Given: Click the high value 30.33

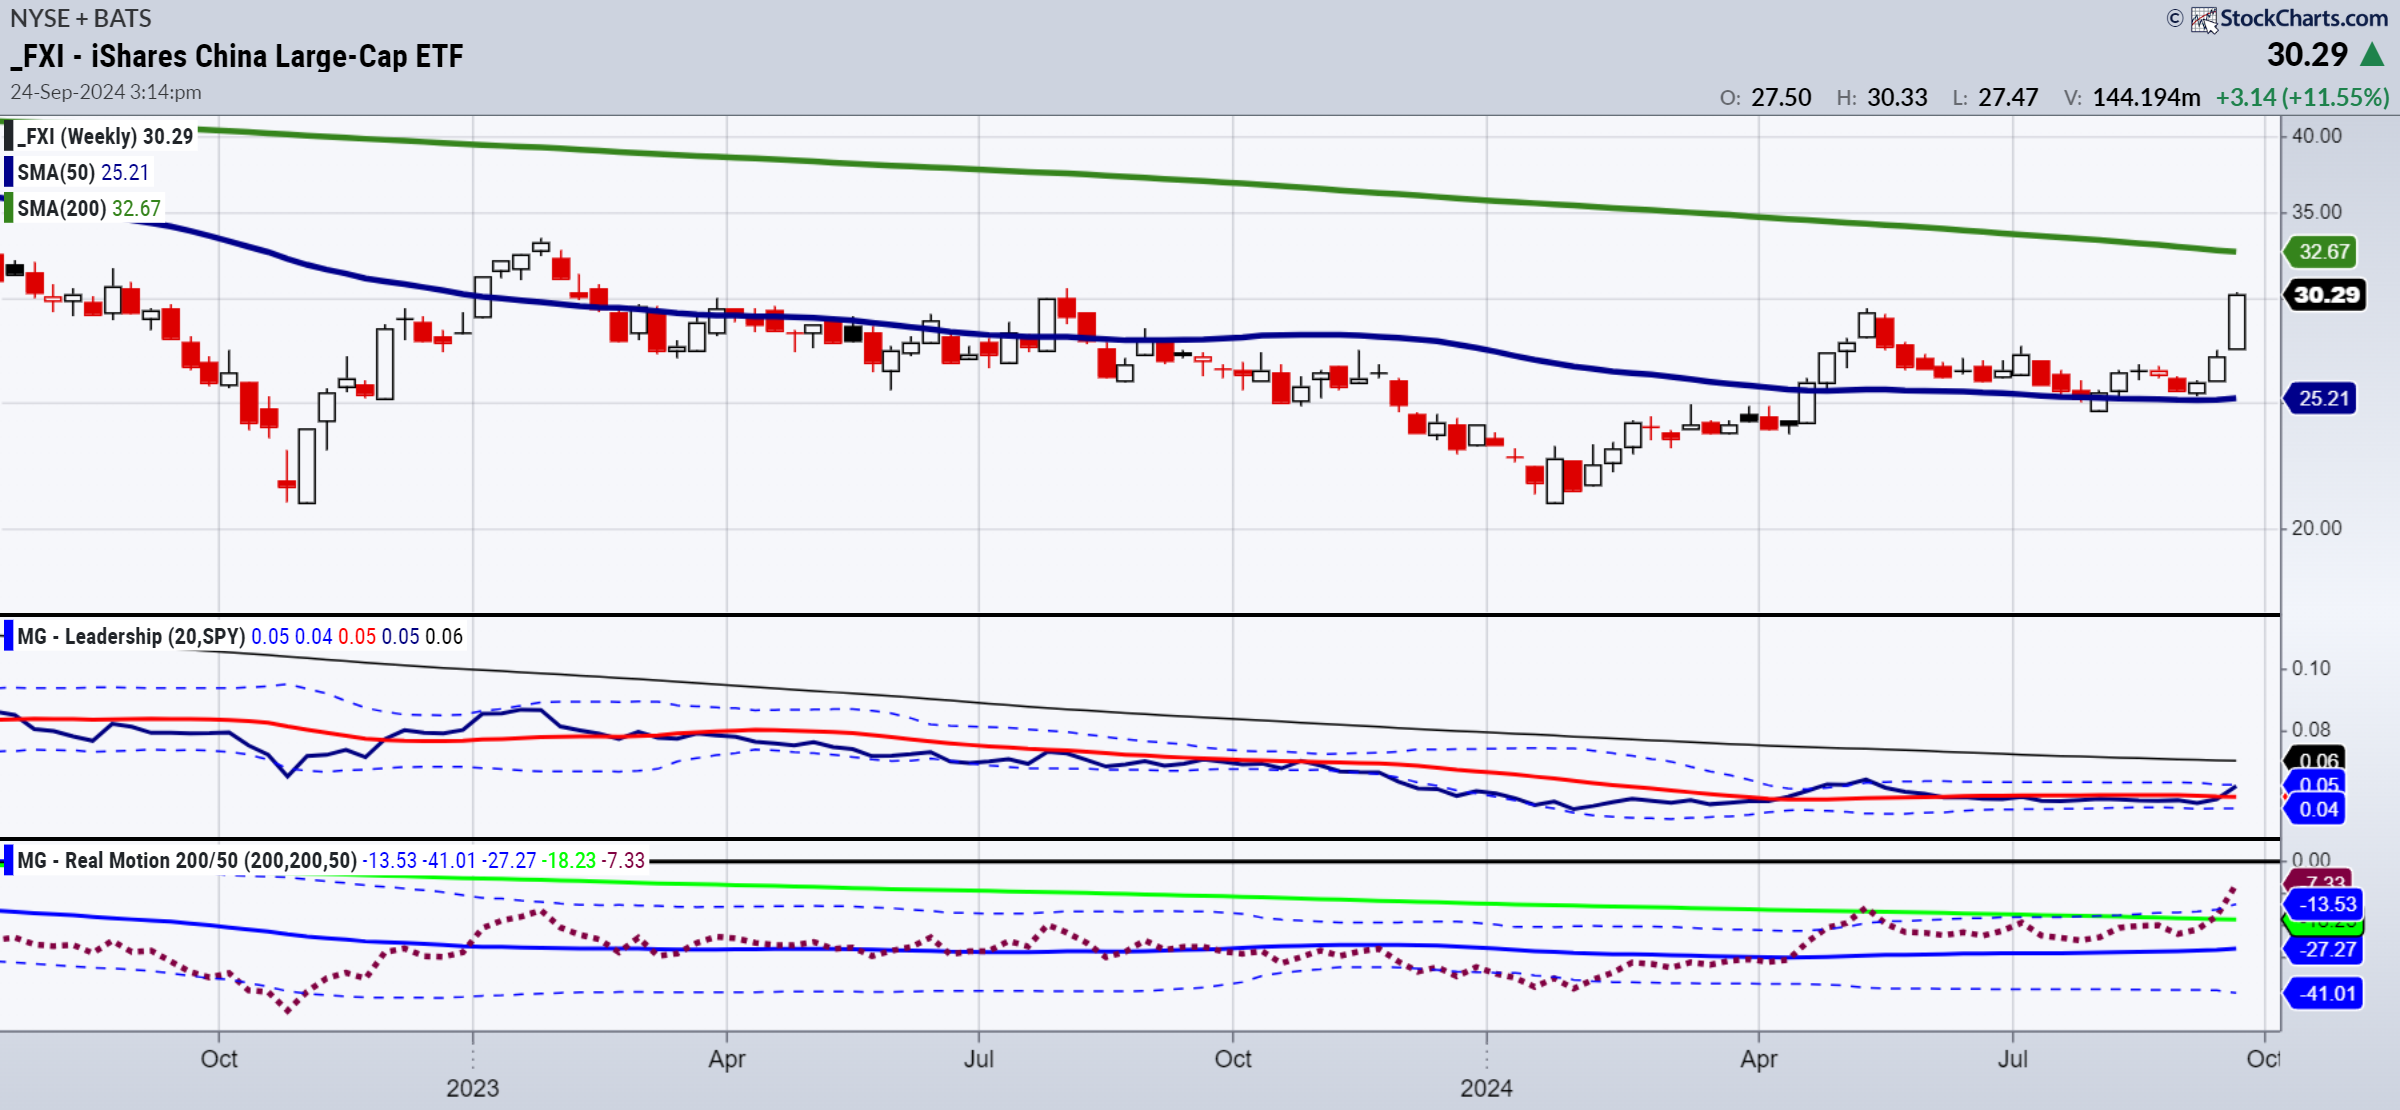Looking at the screenshot, I should click(x=1897, y=97).
